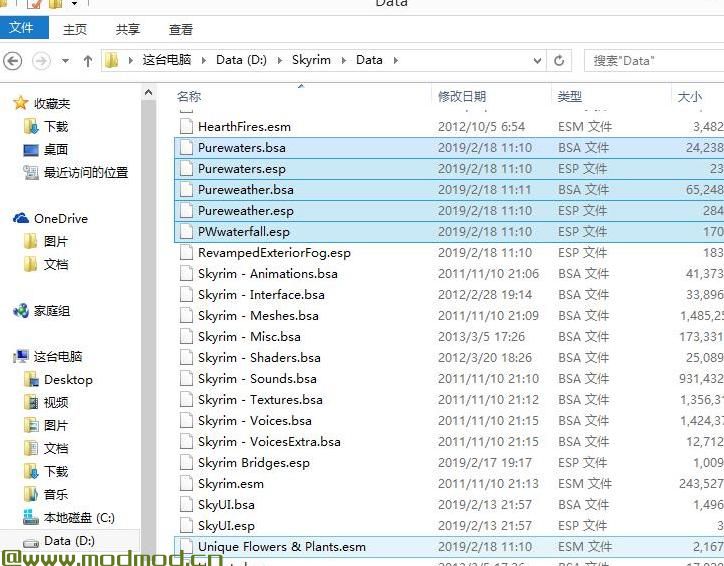Focus the search Data input box

[x=654, y=60]
